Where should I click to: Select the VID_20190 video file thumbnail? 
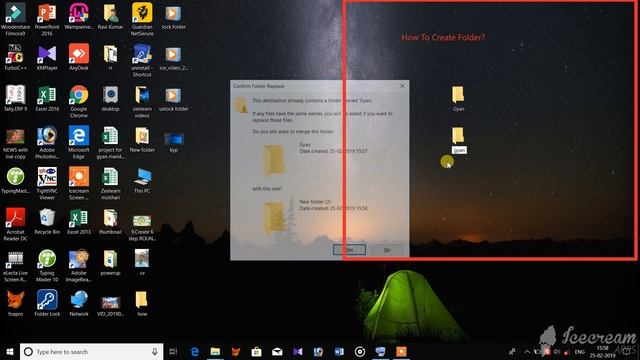pyautogui.click(x=110, y=306)
